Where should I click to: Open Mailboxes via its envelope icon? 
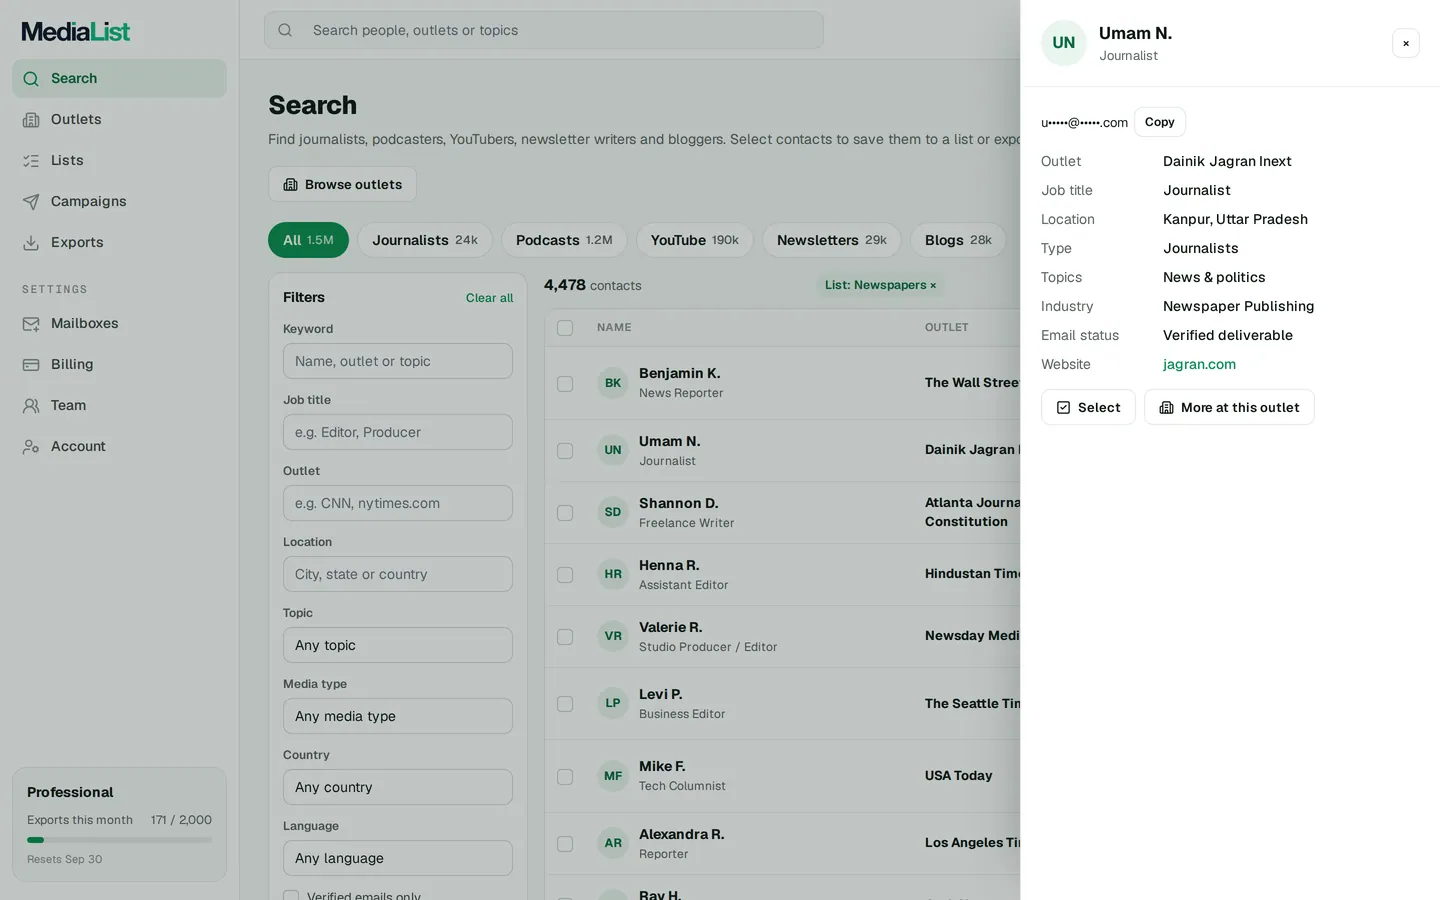(x=31, y=324)
